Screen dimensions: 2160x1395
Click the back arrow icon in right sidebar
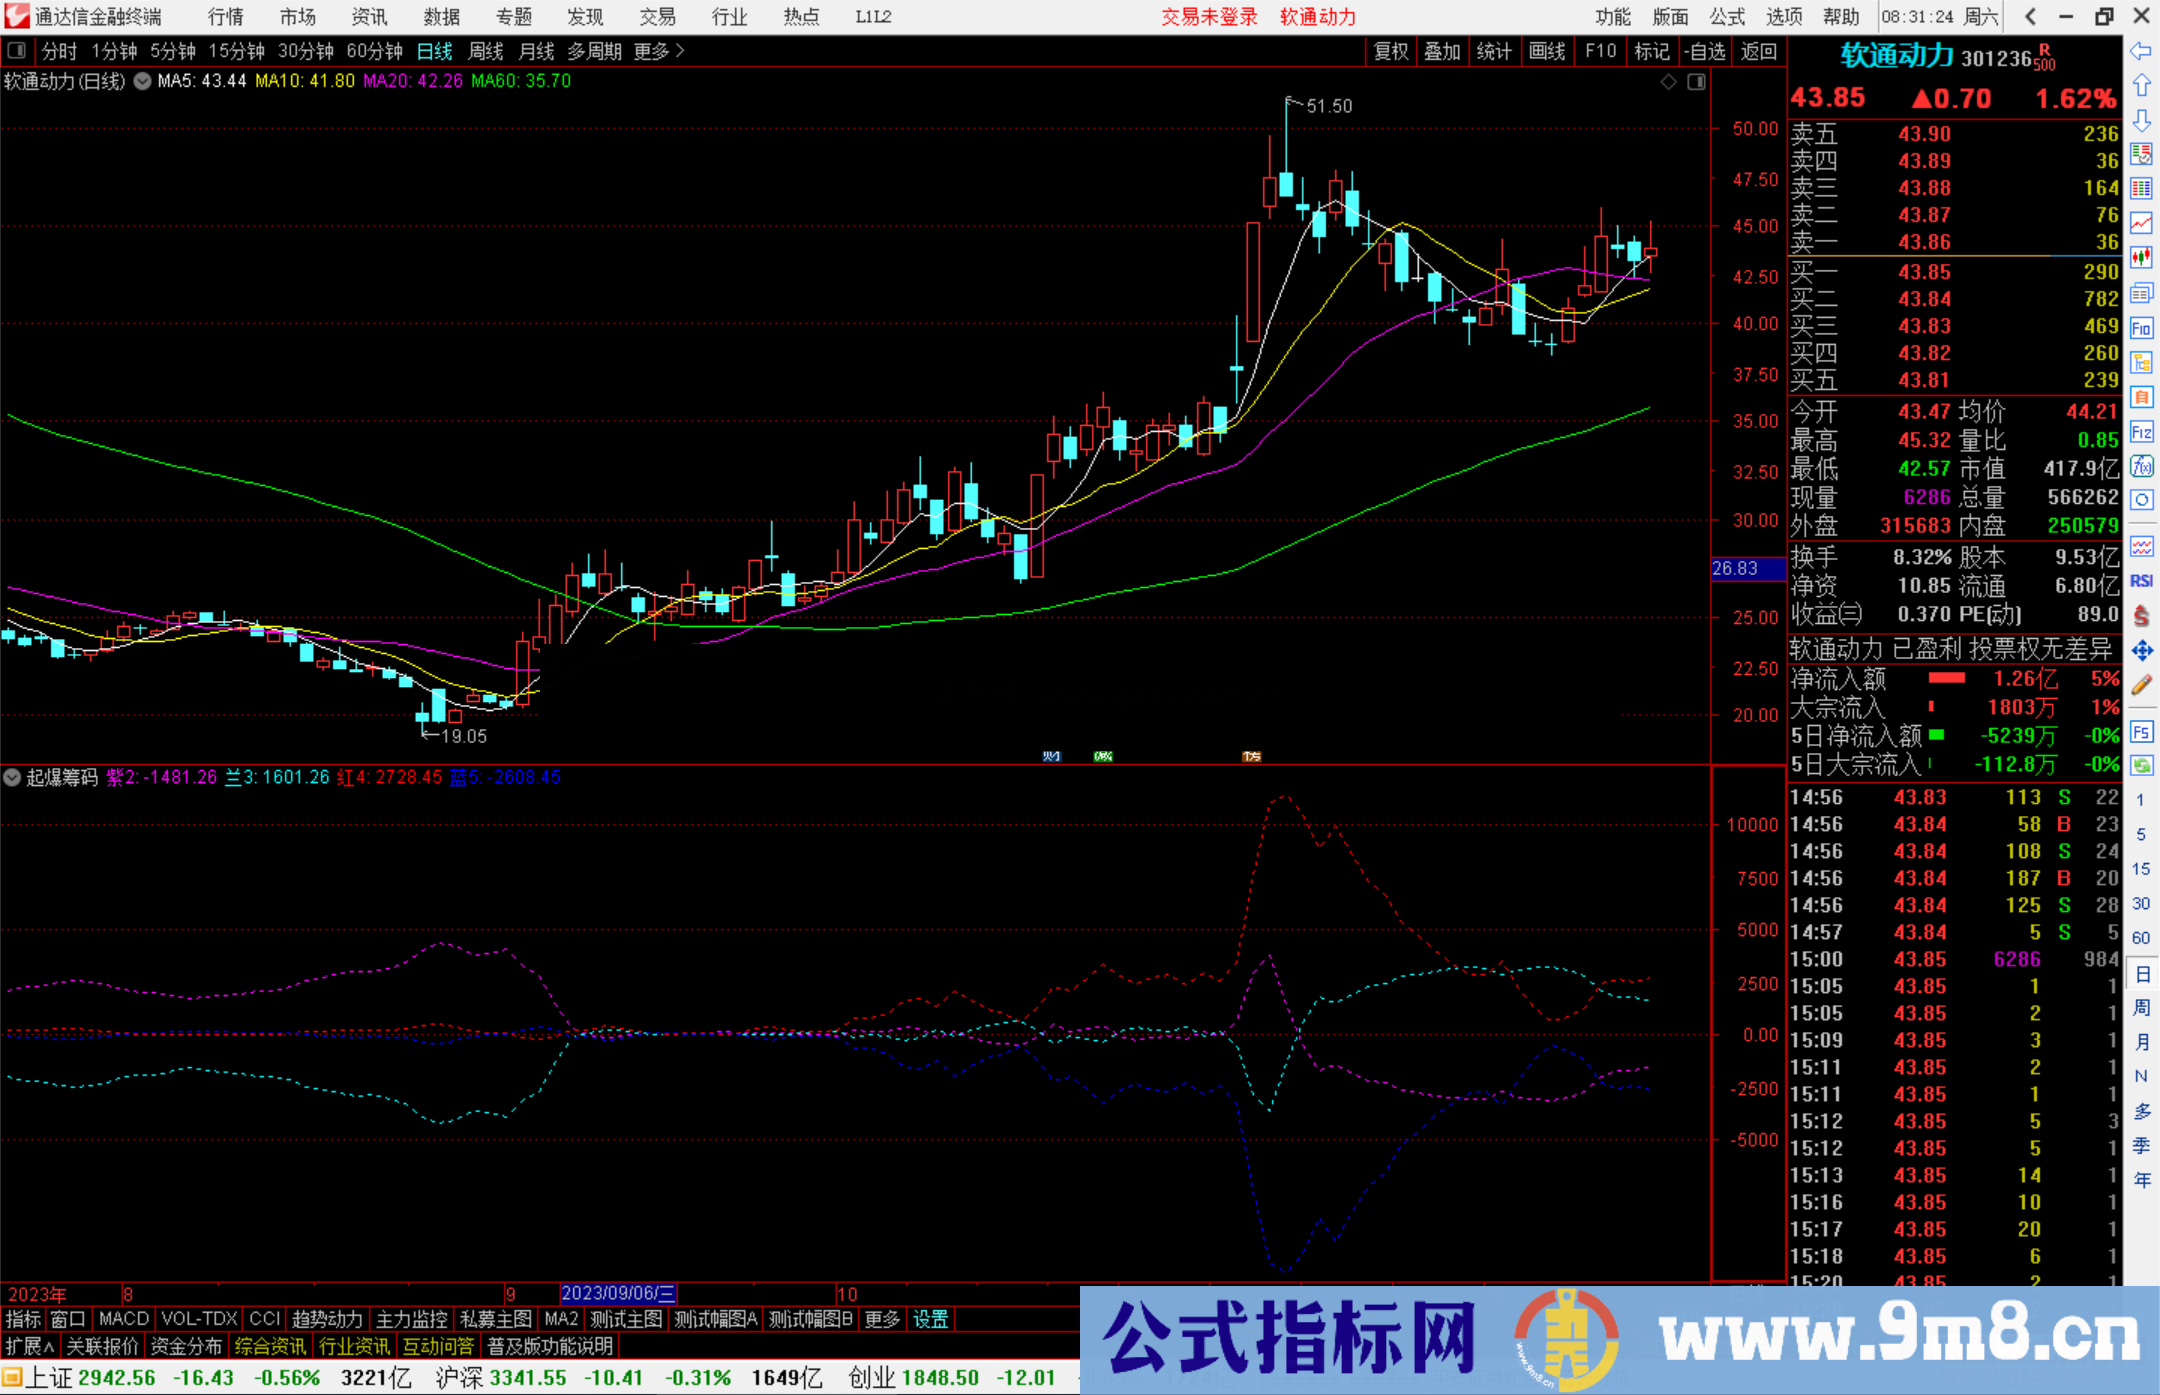(2141, 51)
